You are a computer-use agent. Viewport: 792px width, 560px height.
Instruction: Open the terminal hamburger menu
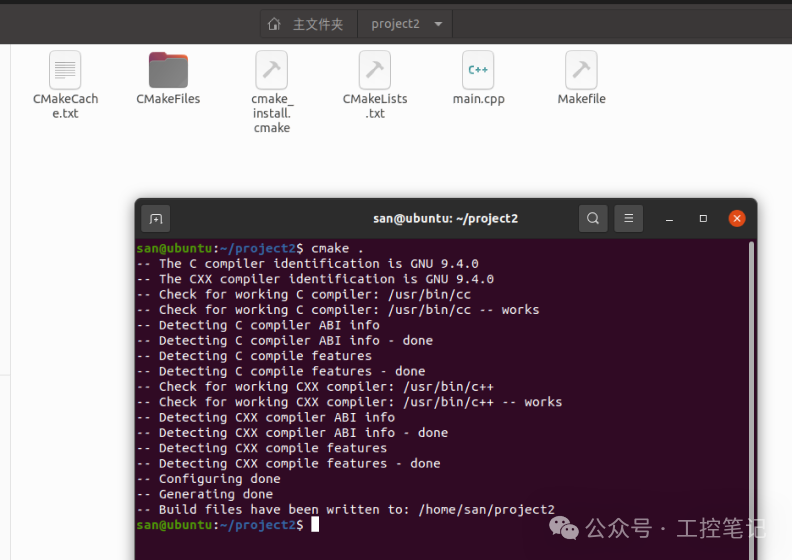[628, 218]
